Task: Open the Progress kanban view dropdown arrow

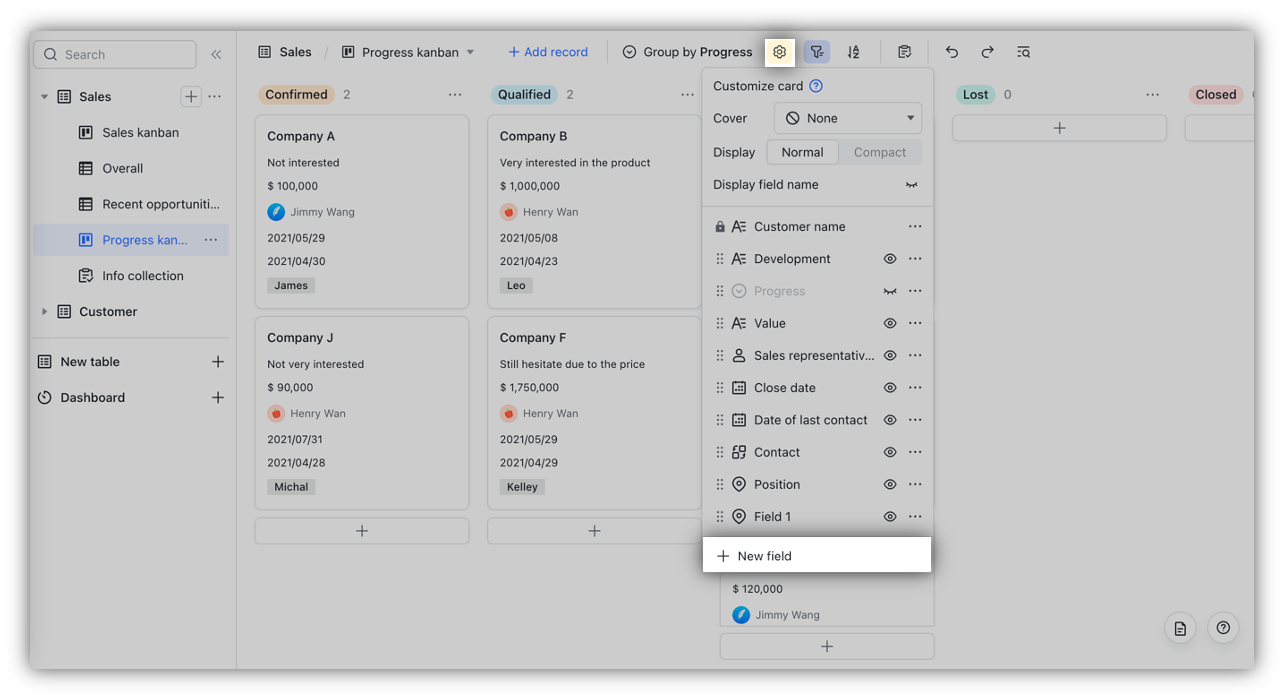Action: click(471, 52)
